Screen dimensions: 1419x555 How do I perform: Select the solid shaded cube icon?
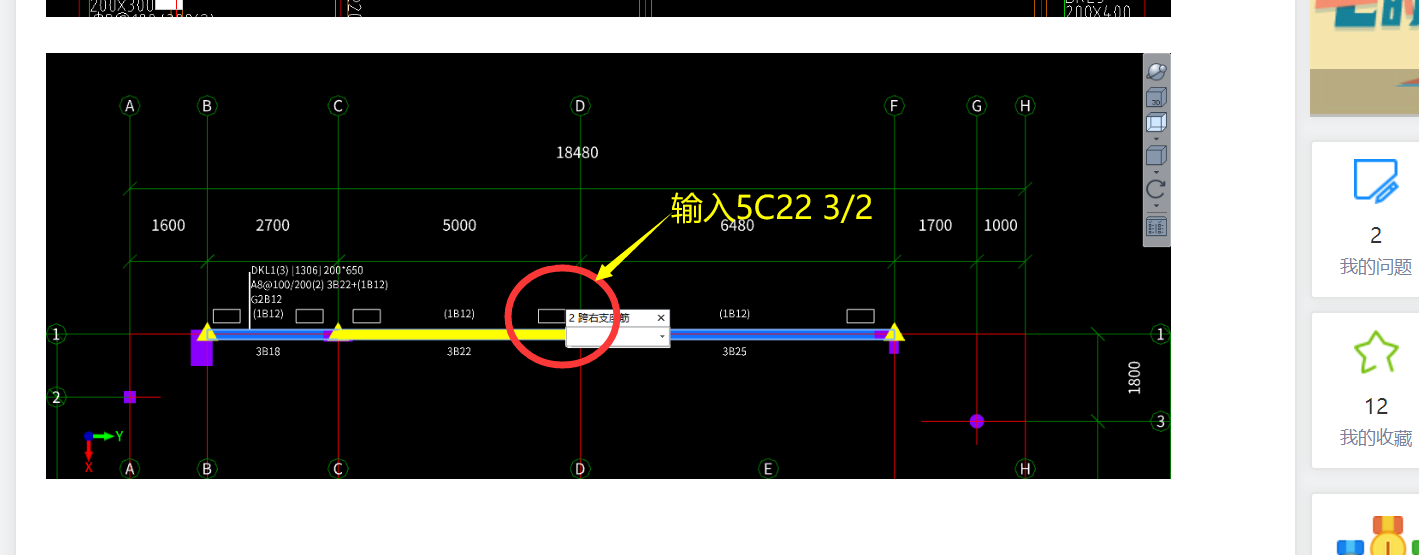1156,156
